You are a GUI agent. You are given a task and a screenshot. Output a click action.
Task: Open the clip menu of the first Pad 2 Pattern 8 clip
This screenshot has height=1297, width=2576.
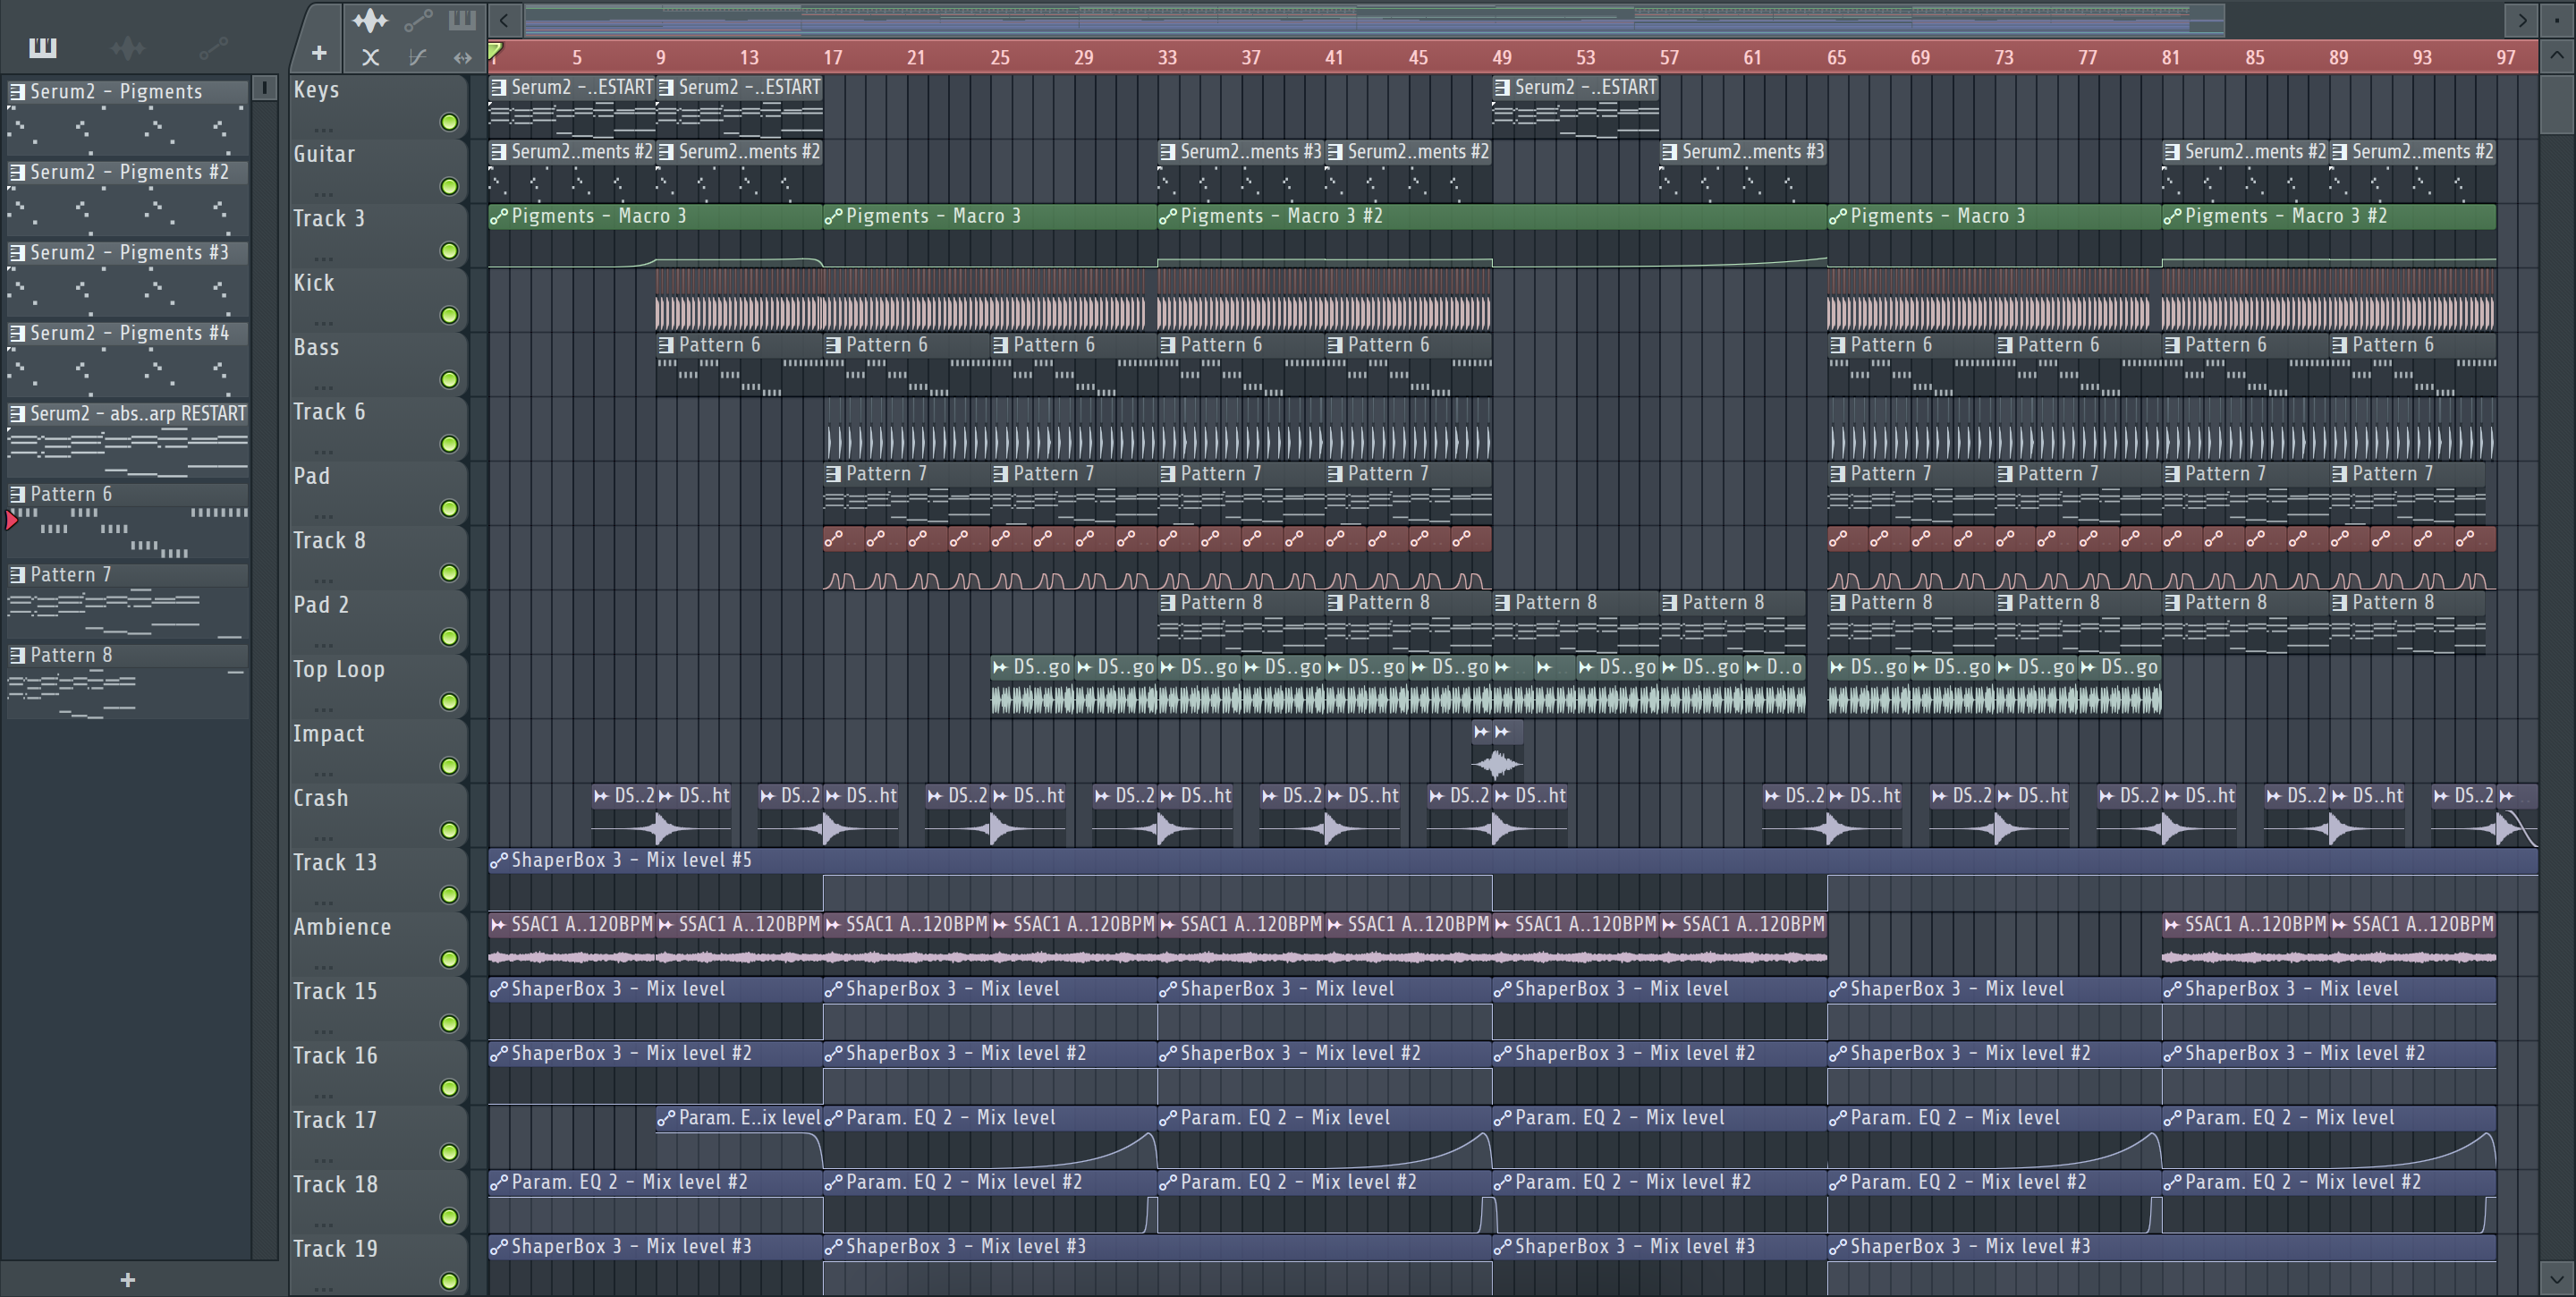click(x=1168, y=602)
